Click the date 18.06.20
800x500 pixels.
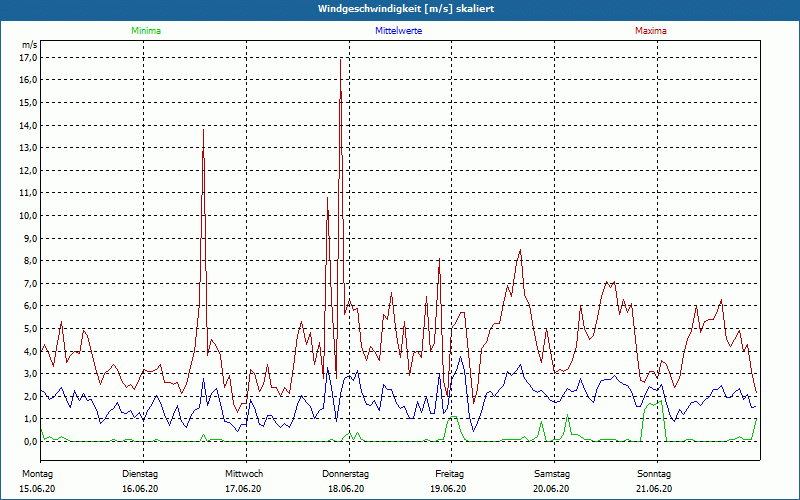click(x=346, y=489)
